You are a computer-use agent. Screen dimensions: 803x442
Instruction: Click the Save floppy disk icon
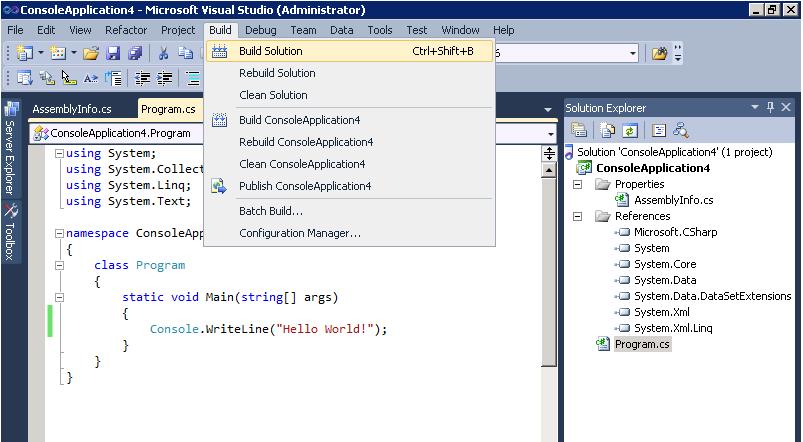click(x=113, y=53)
